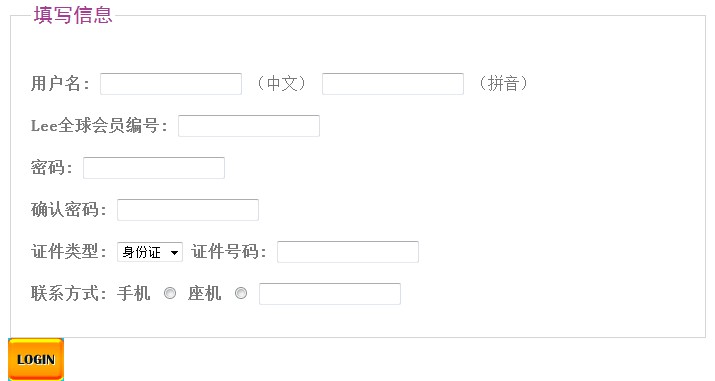Focus the 用户名 Chinese name input field
The image size is (715, 381).
[171, 84]
